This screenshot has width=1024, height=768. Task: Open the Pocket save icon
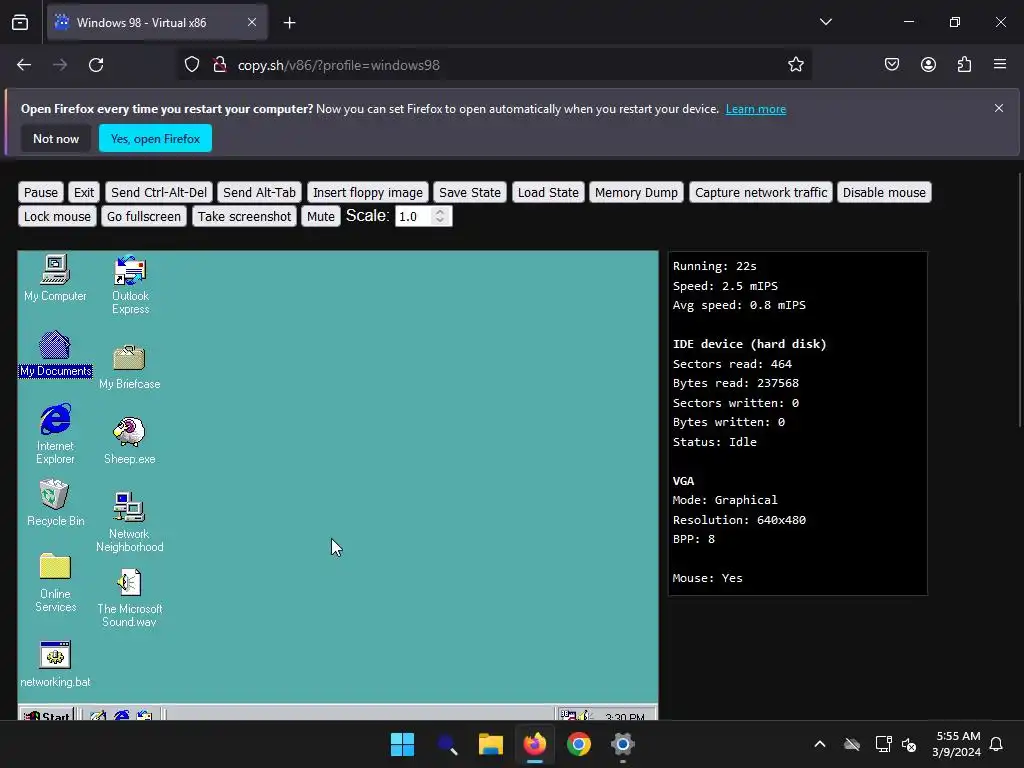pyautogui.click(x=892, y=65)
